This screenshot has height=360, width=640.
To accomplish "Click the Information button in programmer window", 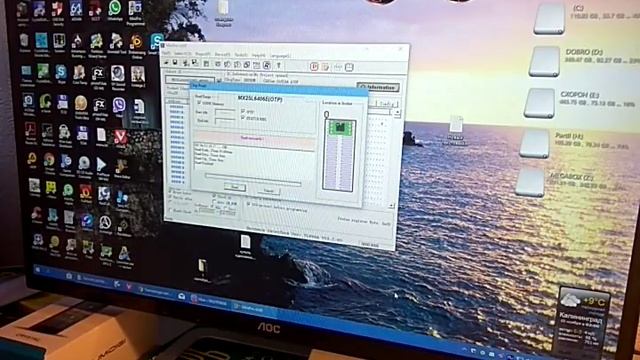I will click(378, 87).
